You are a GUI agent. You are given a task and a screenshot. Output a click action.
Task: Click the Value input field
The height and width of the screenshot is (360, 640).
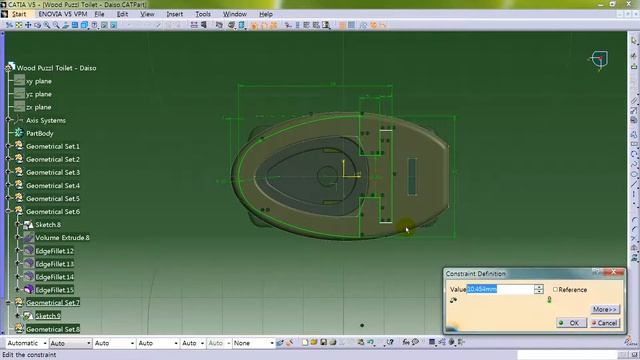pos(500,289)
